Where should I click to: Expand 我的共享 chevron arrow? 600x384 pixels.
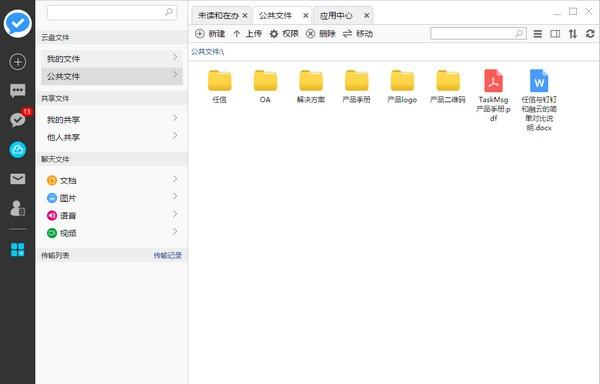(175, 118)
